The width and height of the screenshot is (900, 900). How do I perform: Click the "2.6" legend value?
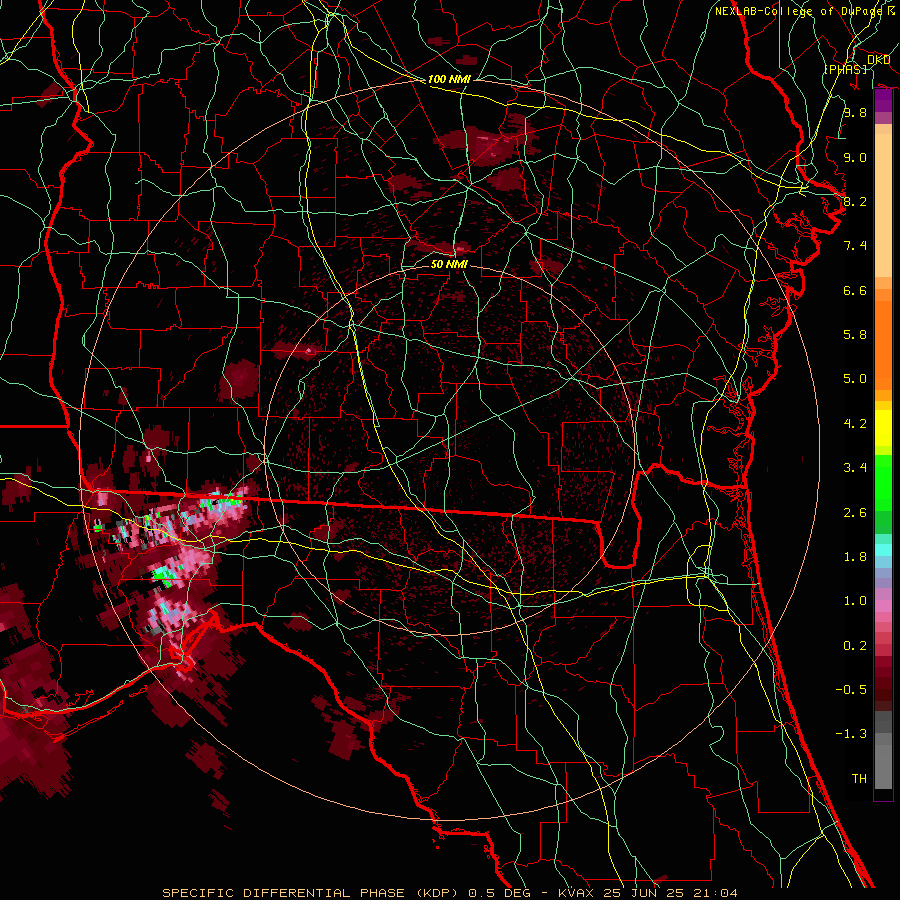coord(855,513)
